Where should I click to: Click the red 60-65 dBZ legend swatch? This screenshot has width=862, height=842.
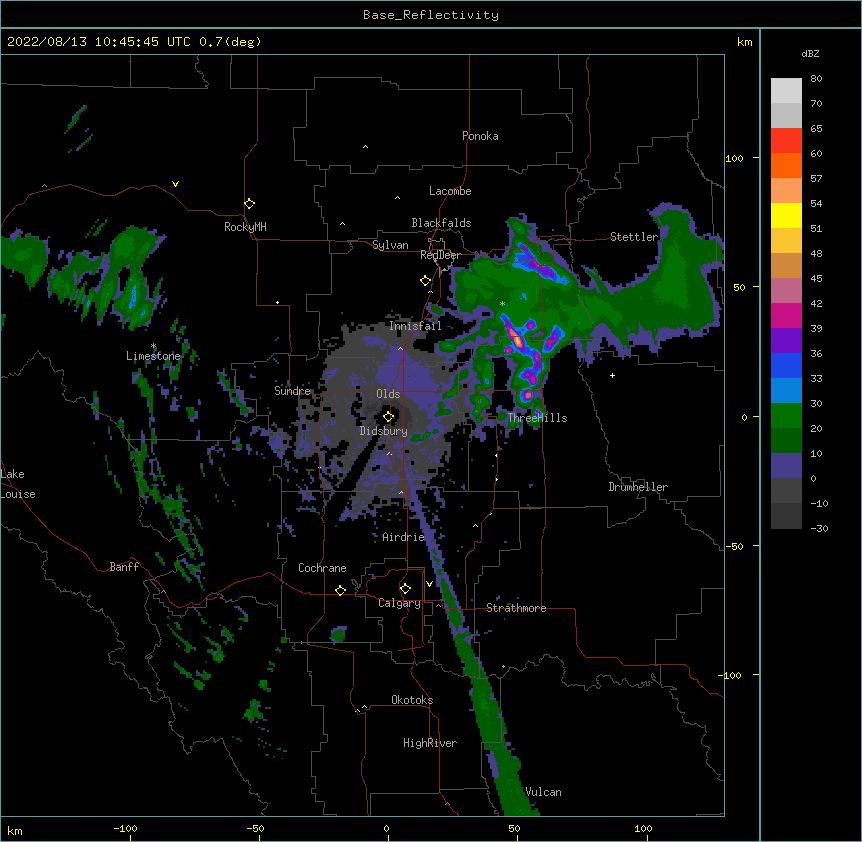point(786,141)
